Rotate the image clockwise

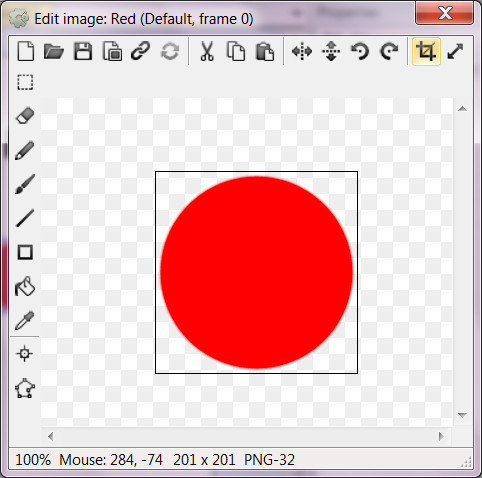pyautogui.click(x=389, y=51)
